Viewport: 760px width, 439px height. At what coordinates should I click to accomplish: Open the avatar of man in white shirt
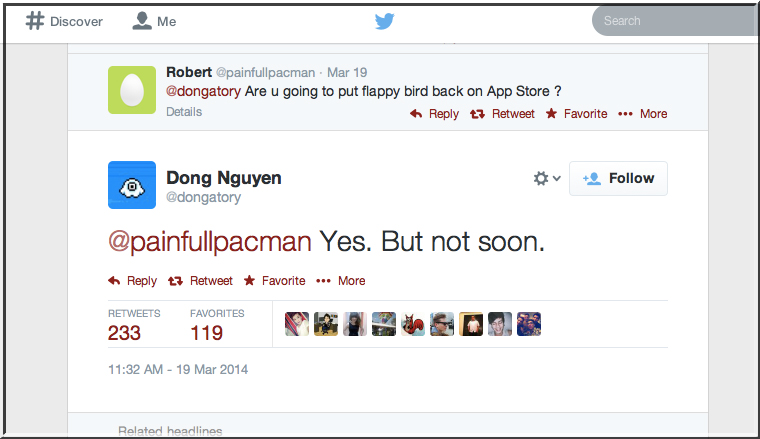pyautogui.click(x=471, y=324)
